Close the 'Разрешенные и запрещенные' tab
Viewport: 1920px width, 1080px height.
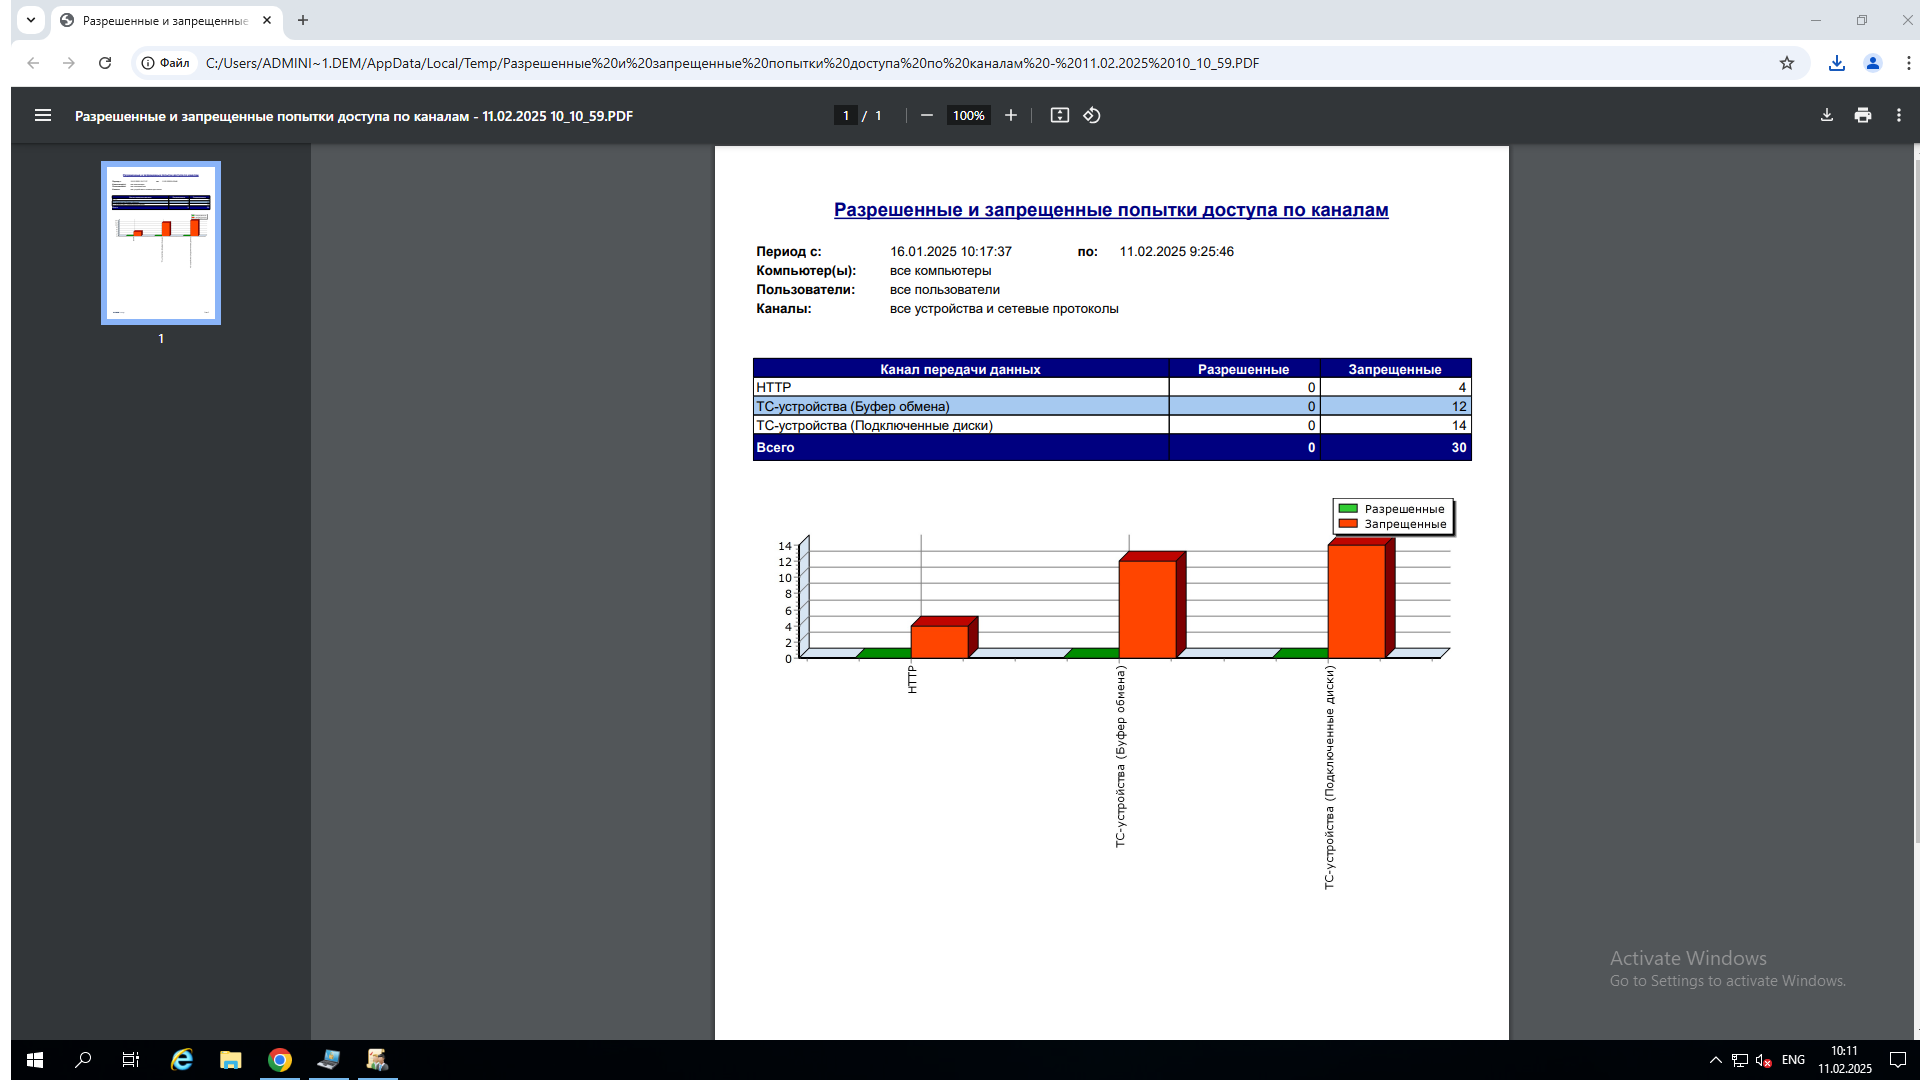267,20
